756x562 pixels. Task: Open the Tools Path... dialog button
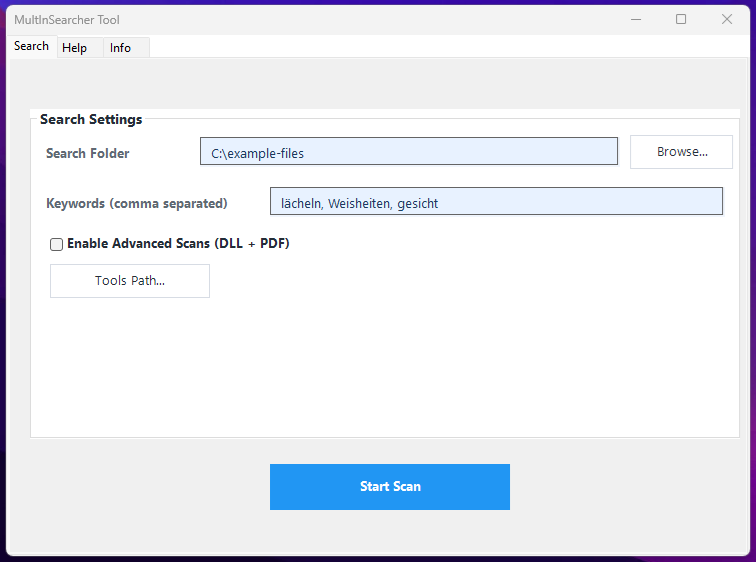click(130, 281)
